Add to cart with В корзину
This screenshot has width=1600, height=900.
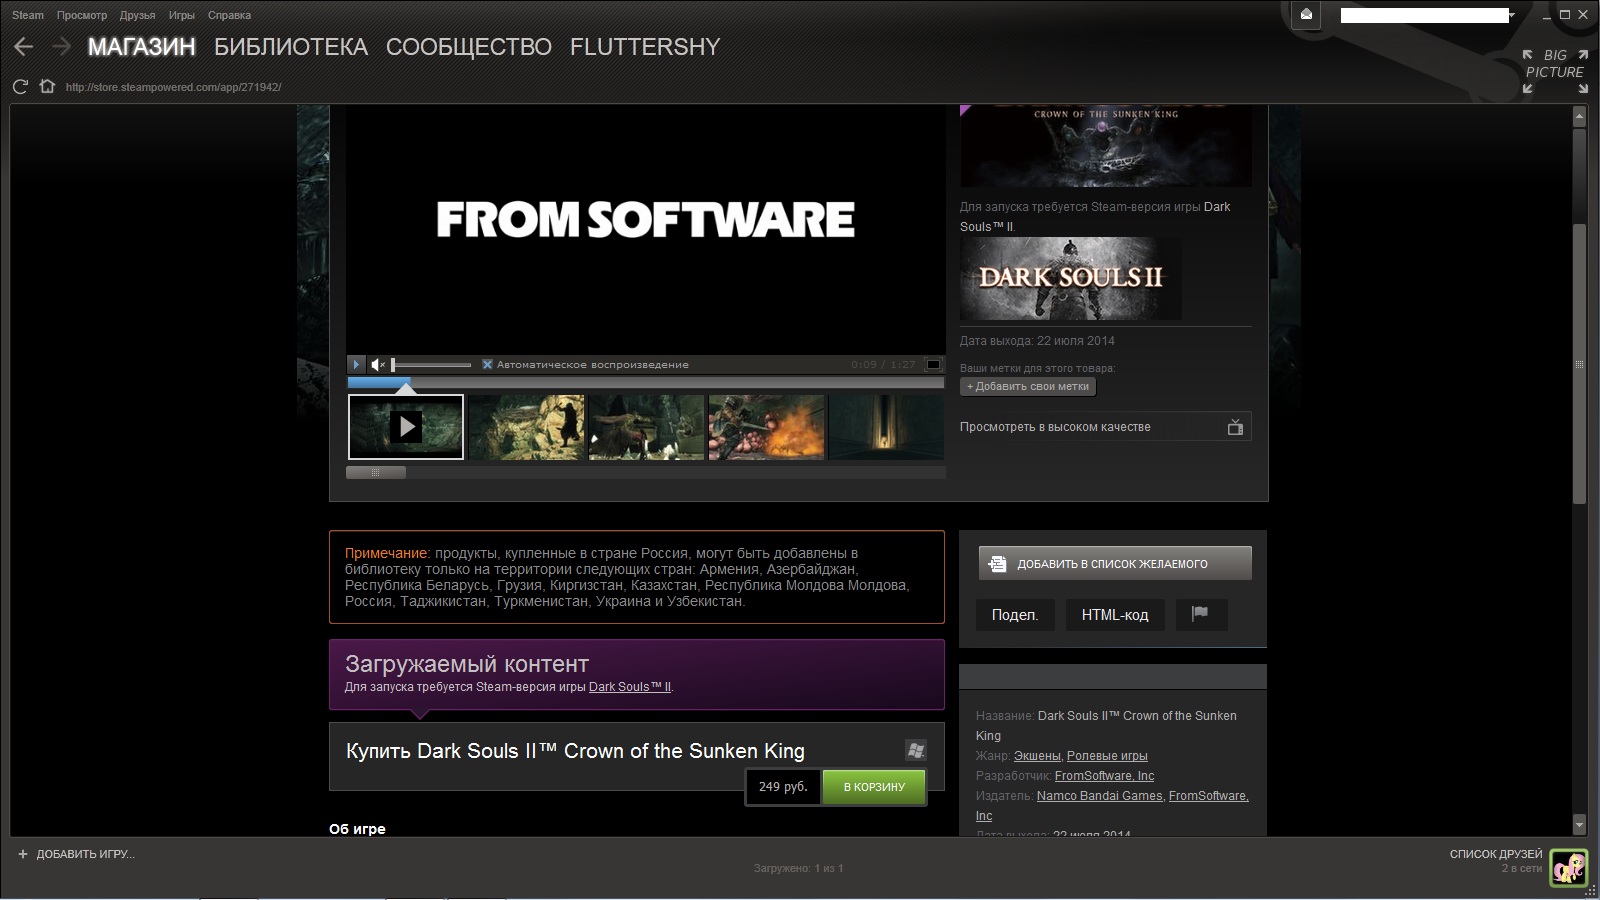click(874, 787)
